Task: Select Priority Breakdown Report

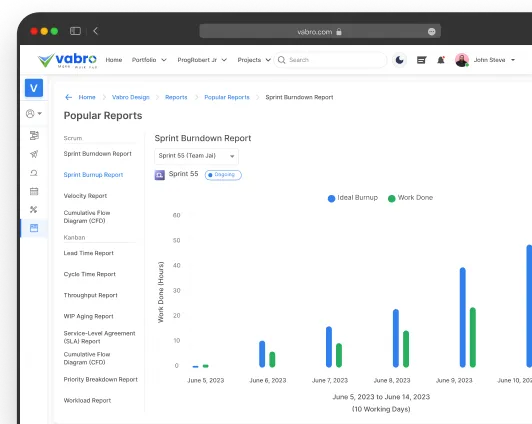Action: click(101, 380)
